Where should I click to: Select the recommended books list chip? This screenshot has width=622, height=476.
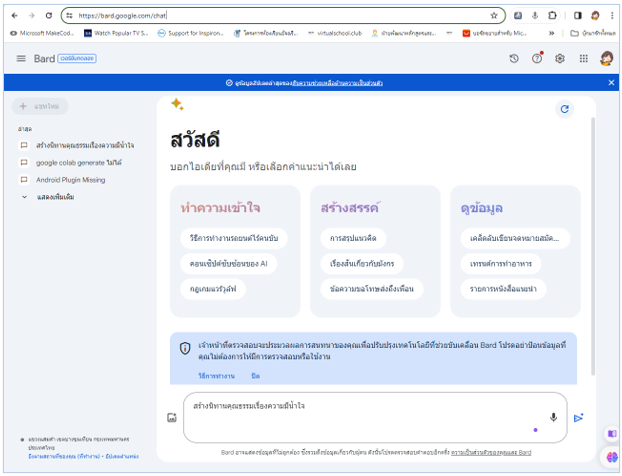point(503,289)
